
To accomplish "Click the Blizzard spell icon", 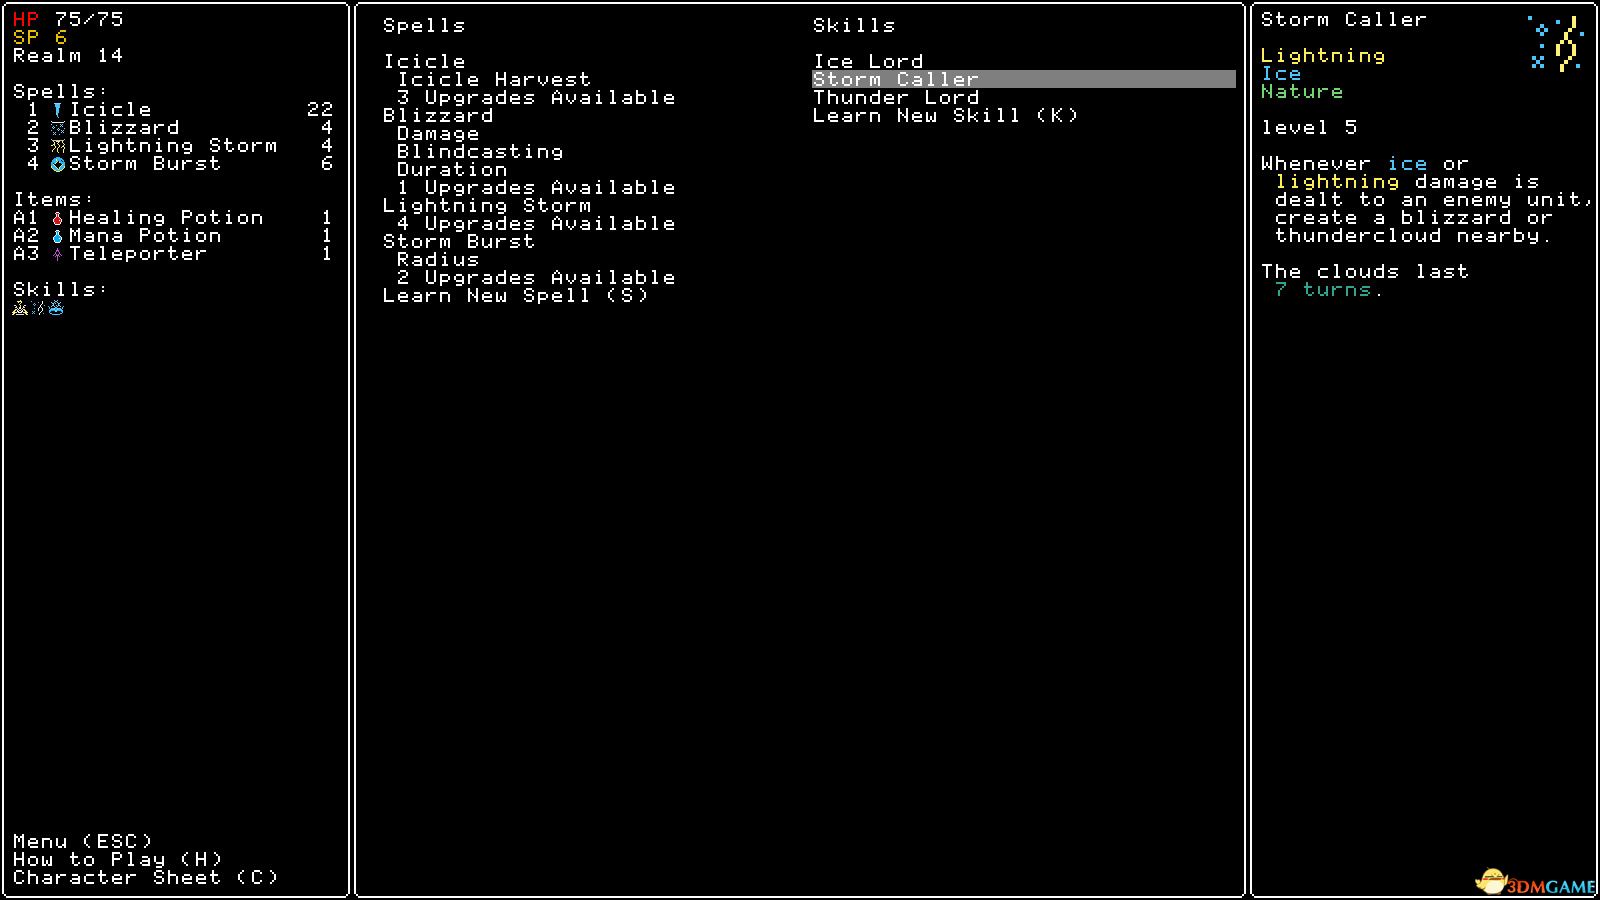I will (x=58, y=128).
